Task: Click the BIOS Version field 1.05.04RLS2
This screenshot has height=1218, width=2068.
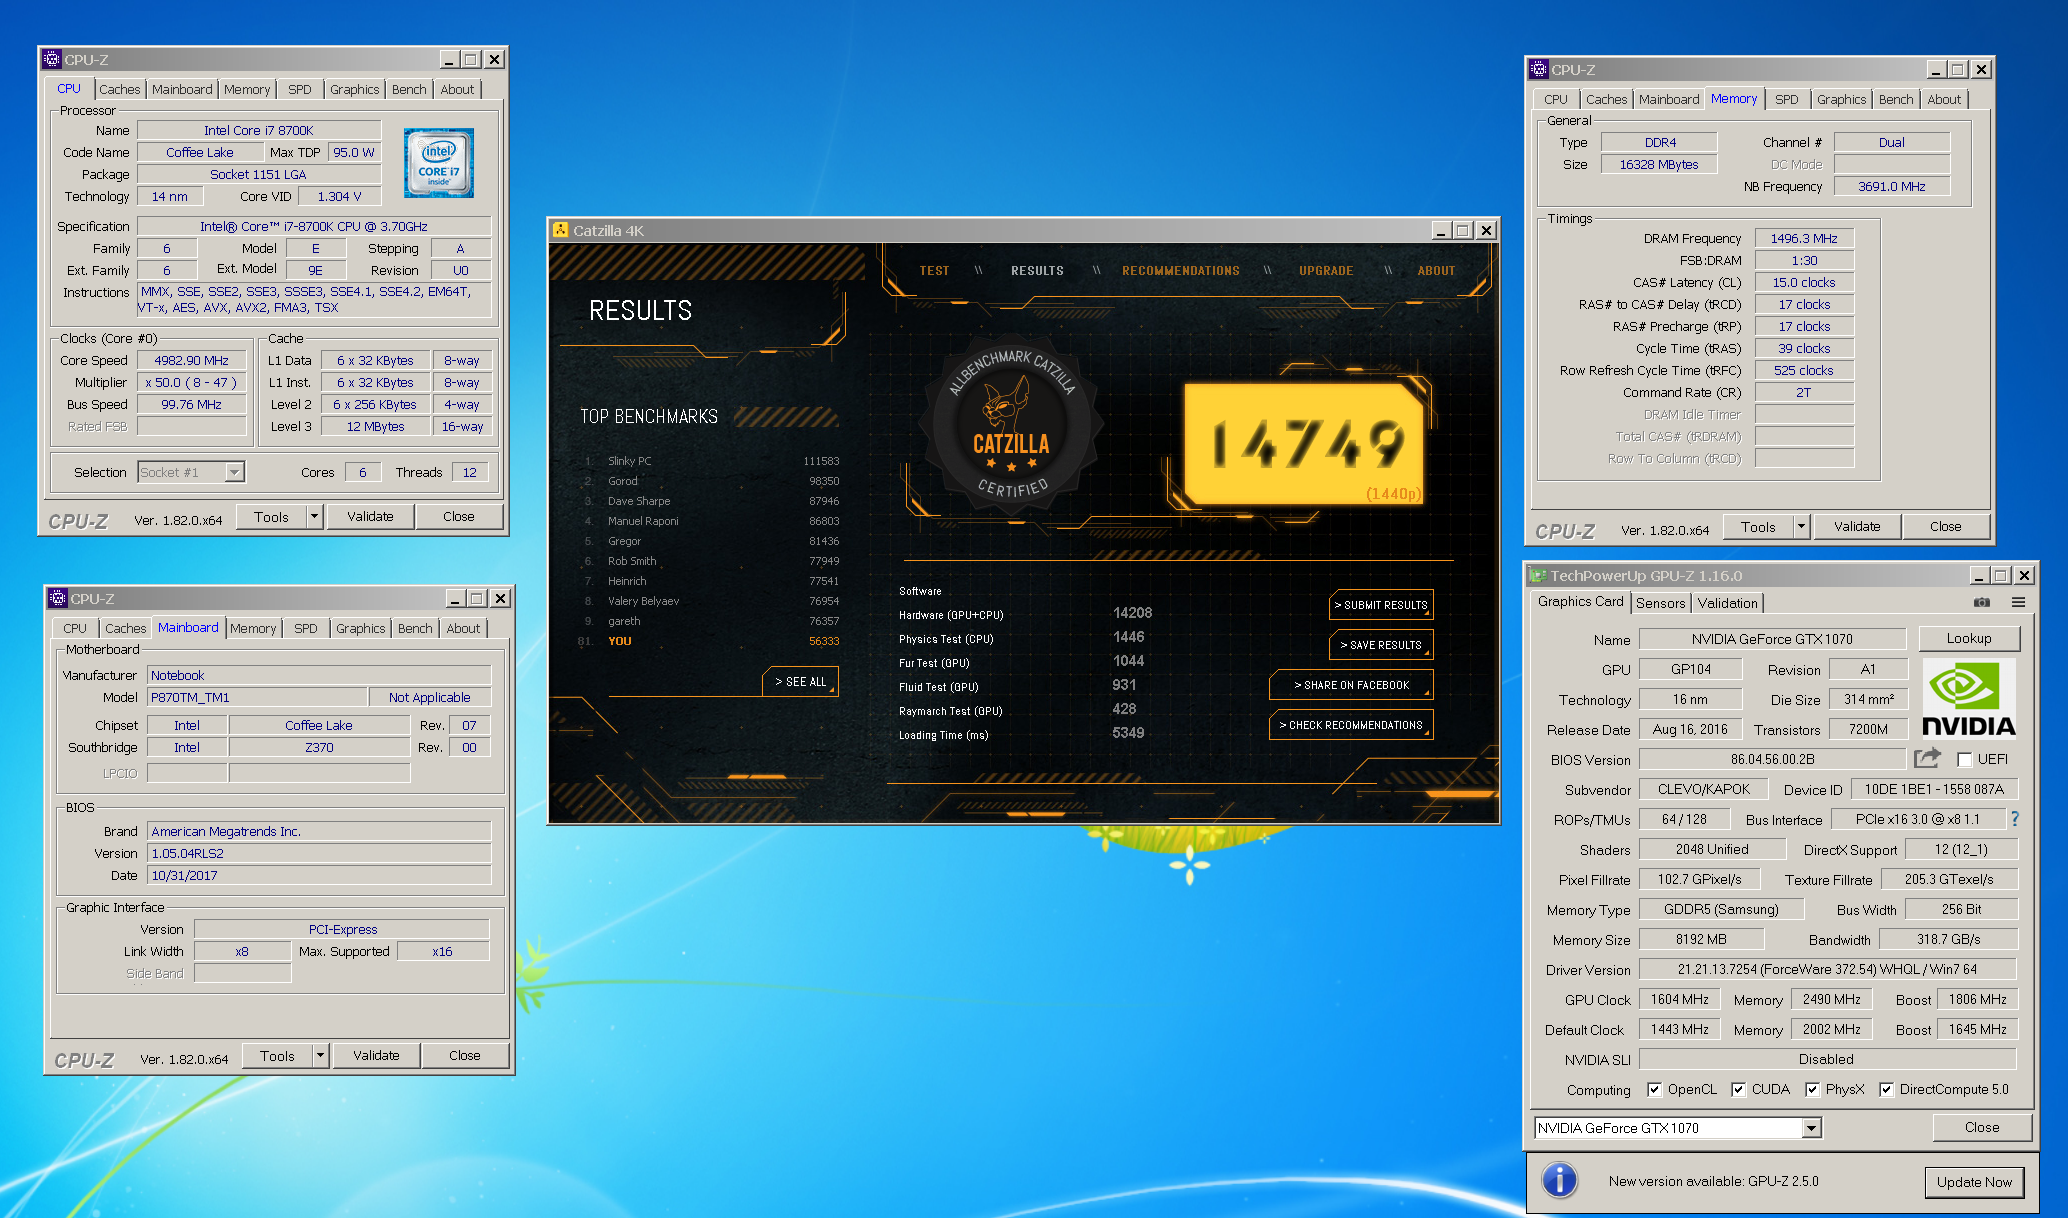Action: 319,853
